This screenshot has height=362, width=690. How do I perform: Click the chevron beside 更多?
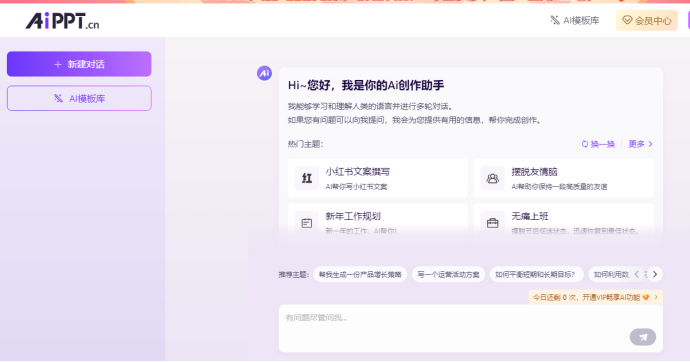point(650,144)
